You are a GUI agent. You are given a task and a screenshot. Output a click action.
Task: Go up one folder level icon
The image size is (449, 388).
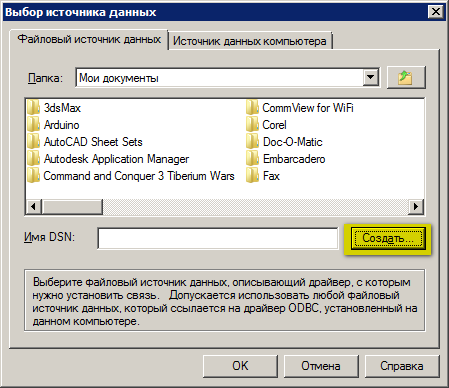[406, 77]
